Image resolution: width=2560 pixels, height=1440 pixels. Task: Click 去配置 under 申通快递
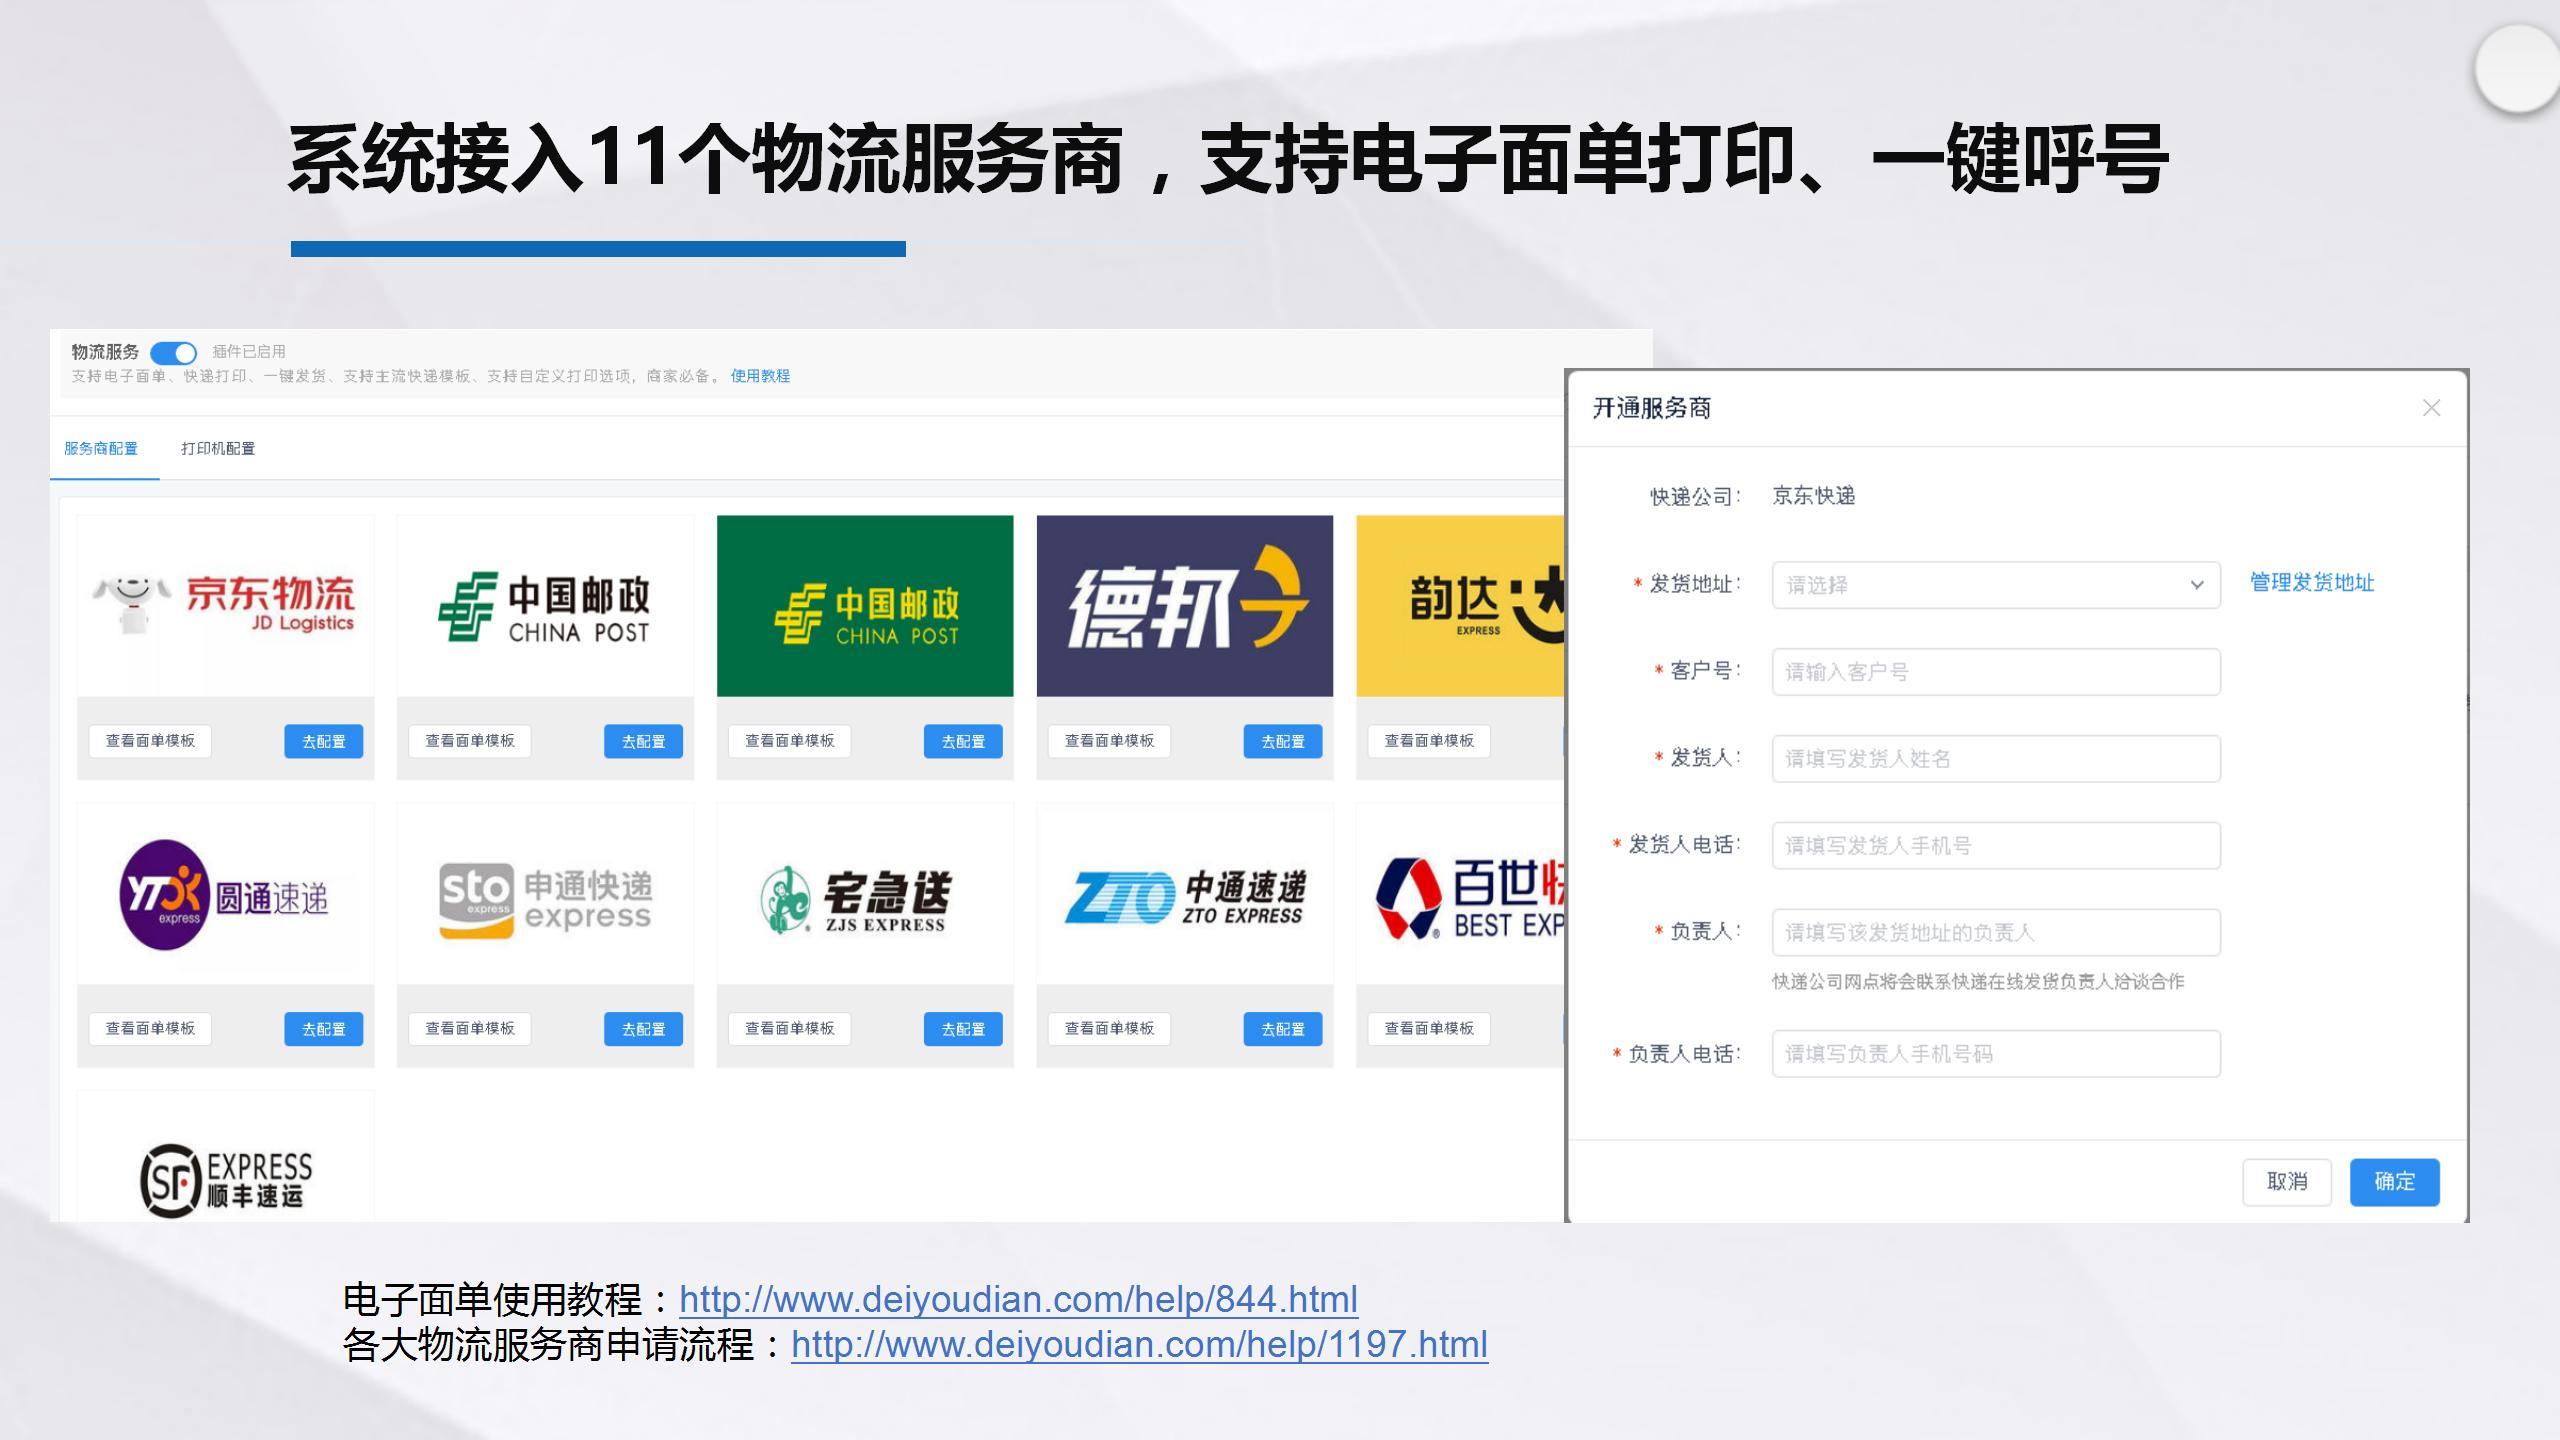tap(643, 1029)
